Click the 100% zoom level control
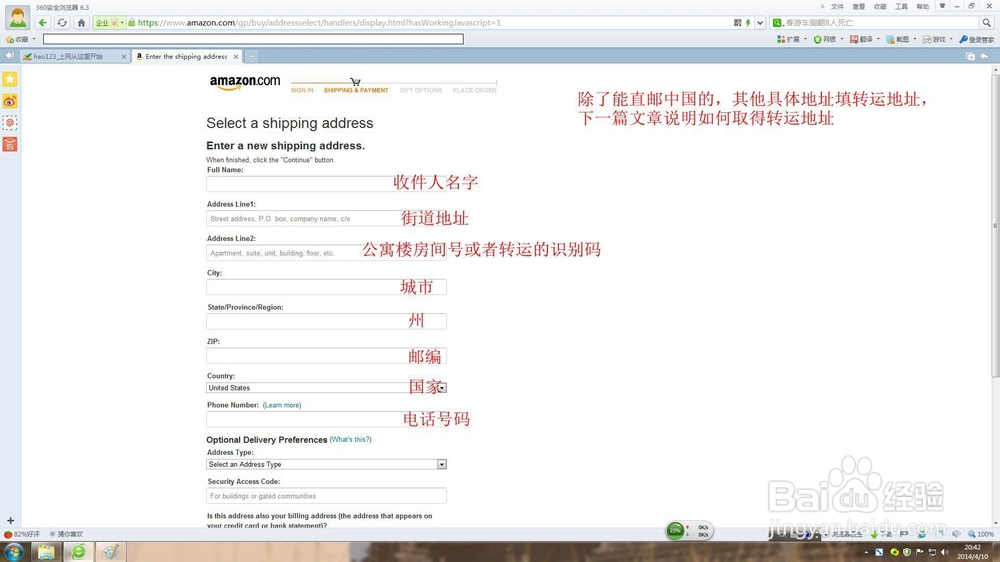1000x562 pixels. (x=981, y=534)
